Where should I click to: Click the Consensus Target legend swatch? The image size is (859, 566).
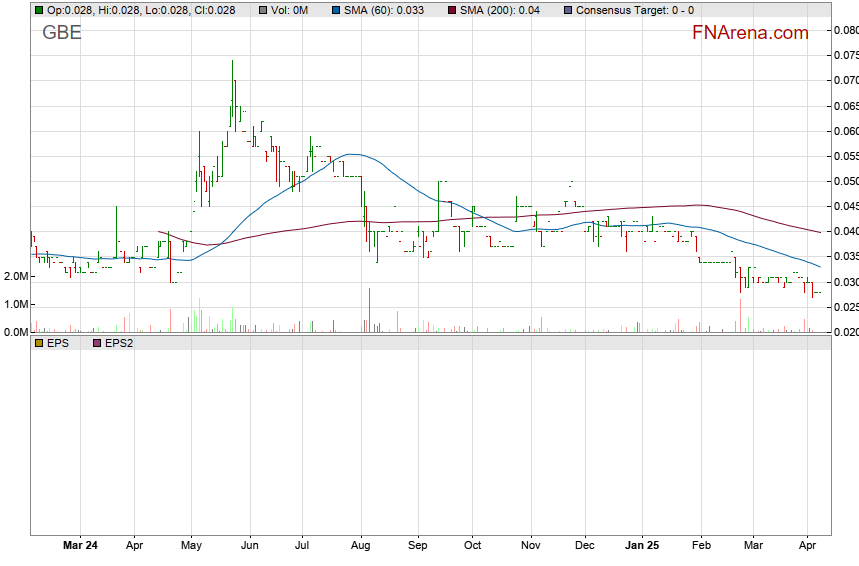tap(568, 10)
